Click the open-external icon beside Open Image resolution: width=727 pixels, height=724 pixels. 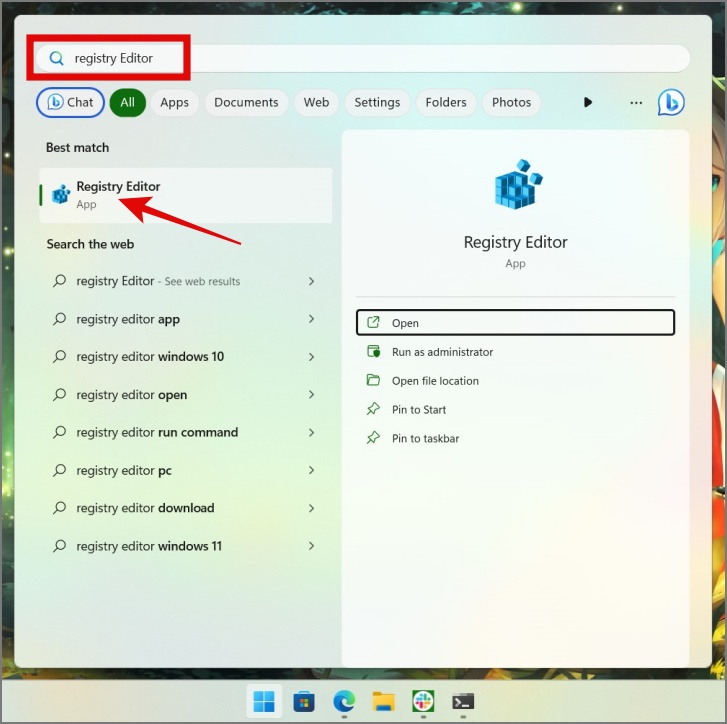click(373, 322)
